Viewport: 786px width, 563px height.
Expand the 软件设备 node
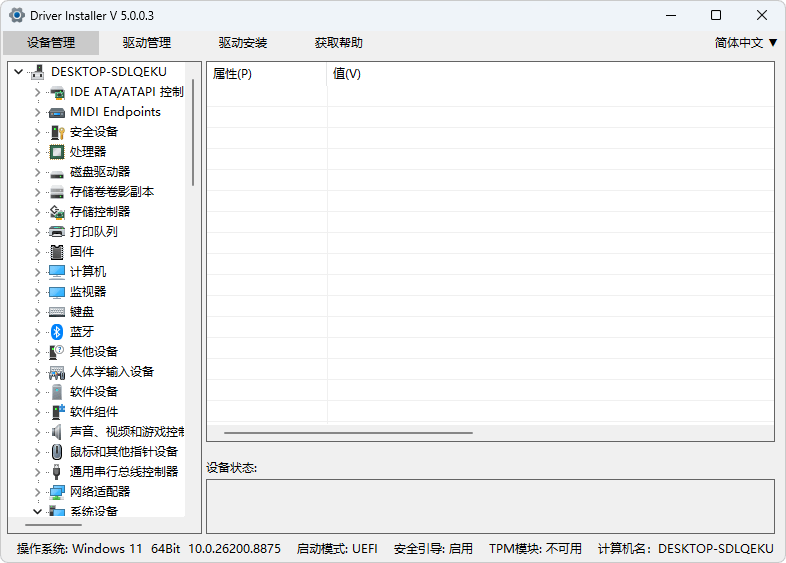38,392
